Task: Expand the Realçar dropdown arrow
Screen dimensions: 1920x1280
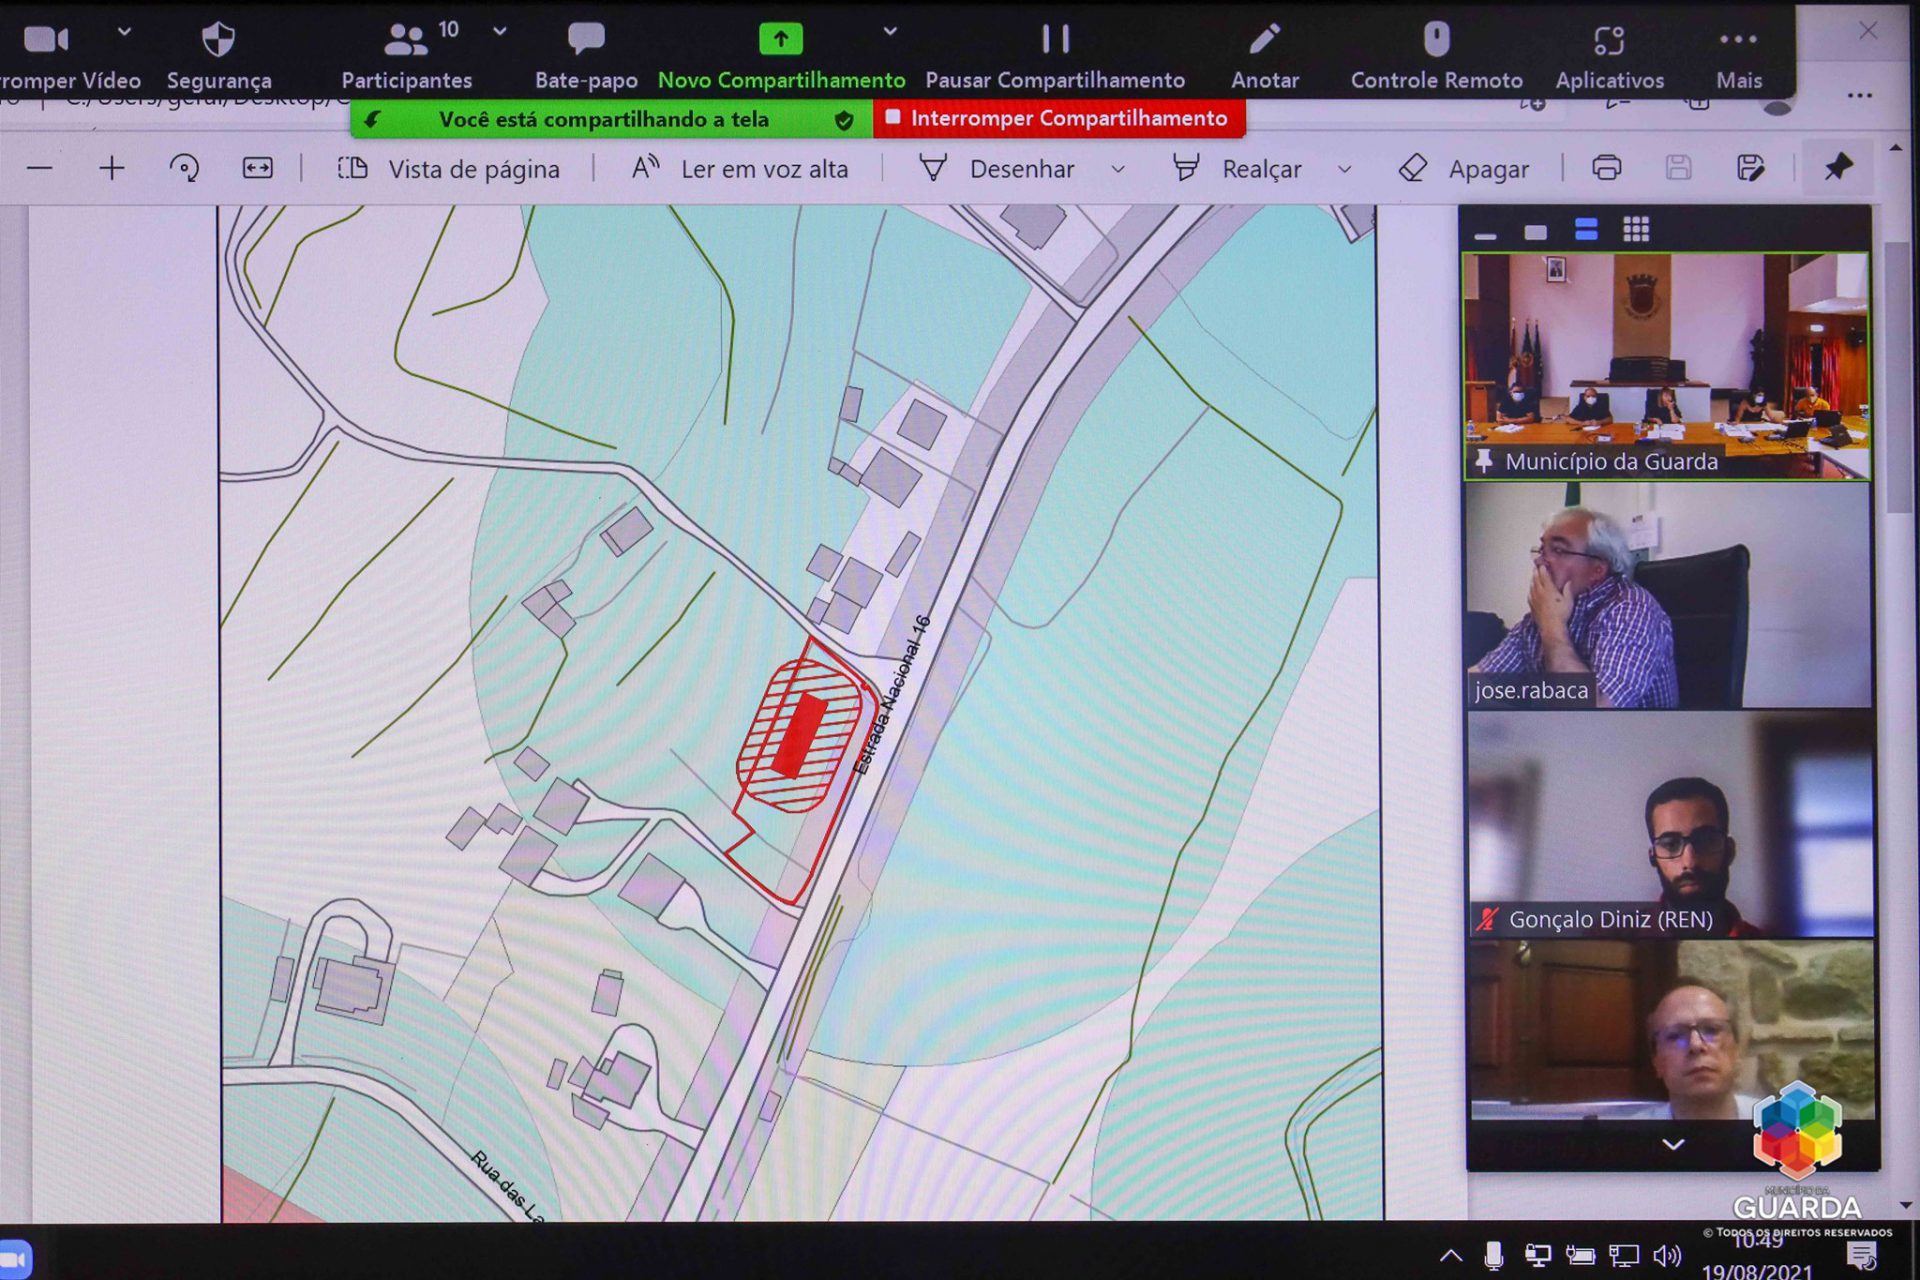Action: 1345,169
